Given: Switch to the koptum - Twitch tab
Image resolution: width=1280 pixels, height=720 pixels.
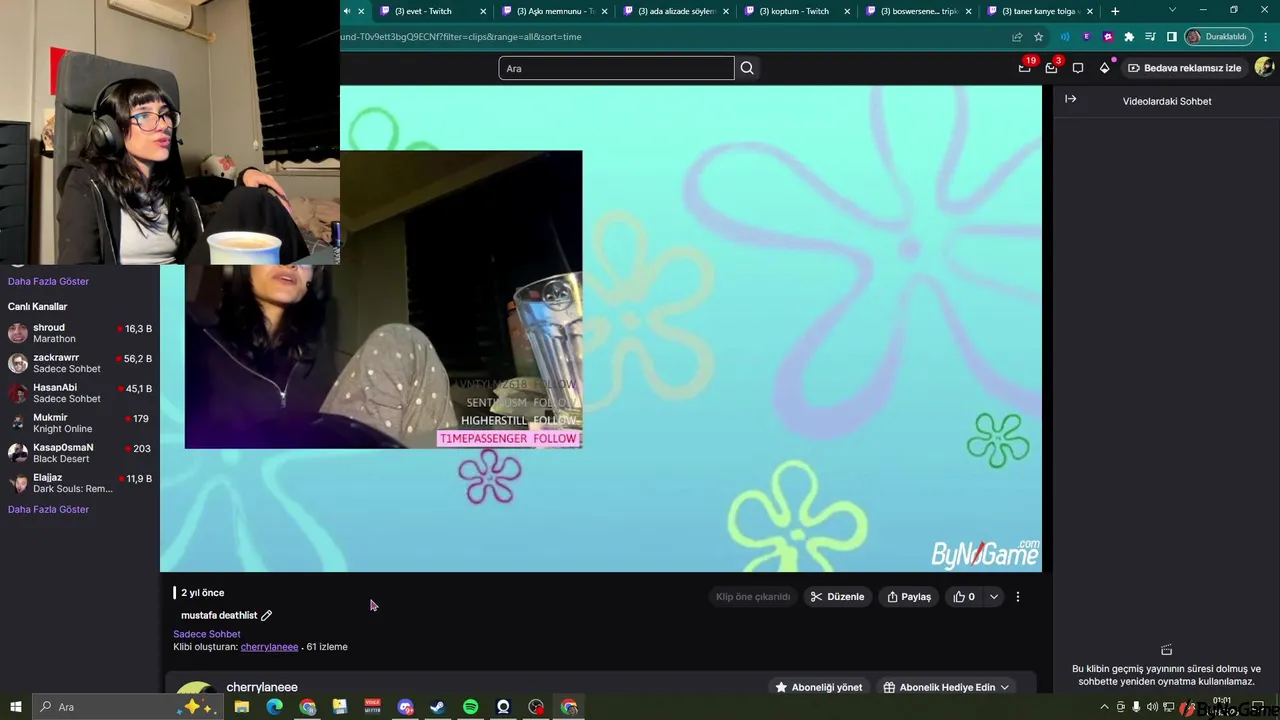Looking at the screenshot, I should click(x=798, y=11).
